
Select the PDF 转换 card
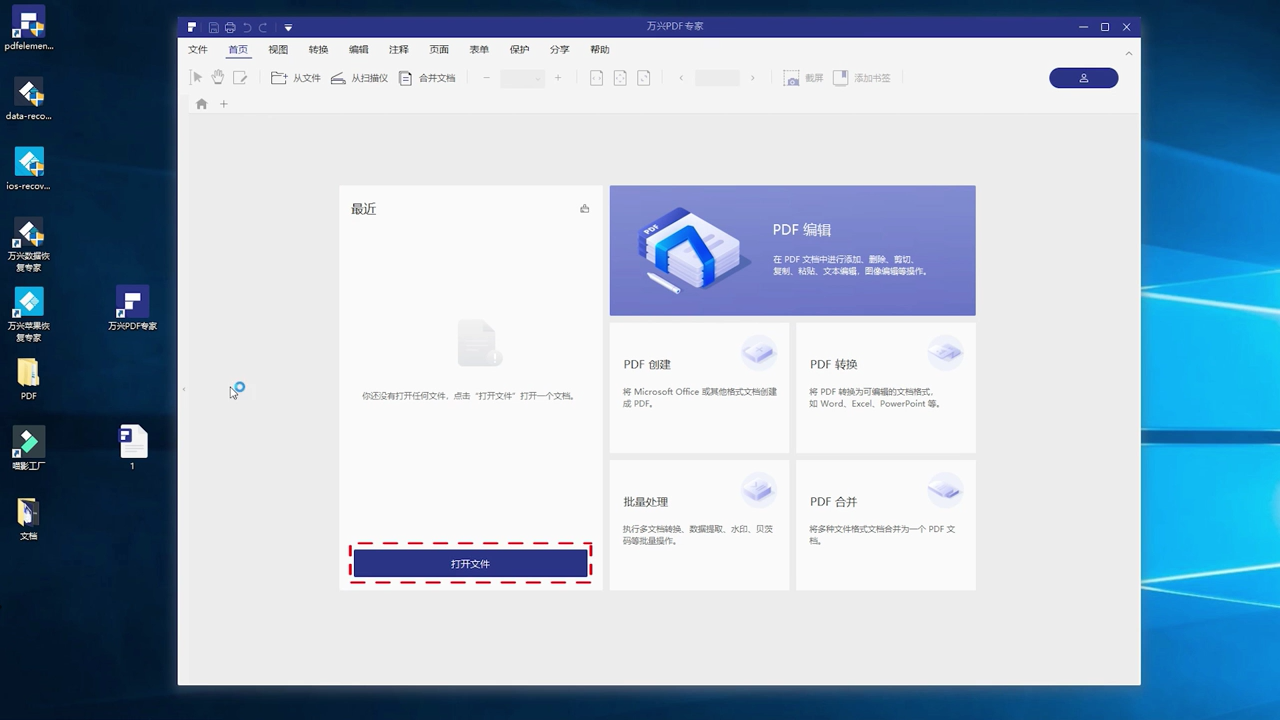click(886, 388)
